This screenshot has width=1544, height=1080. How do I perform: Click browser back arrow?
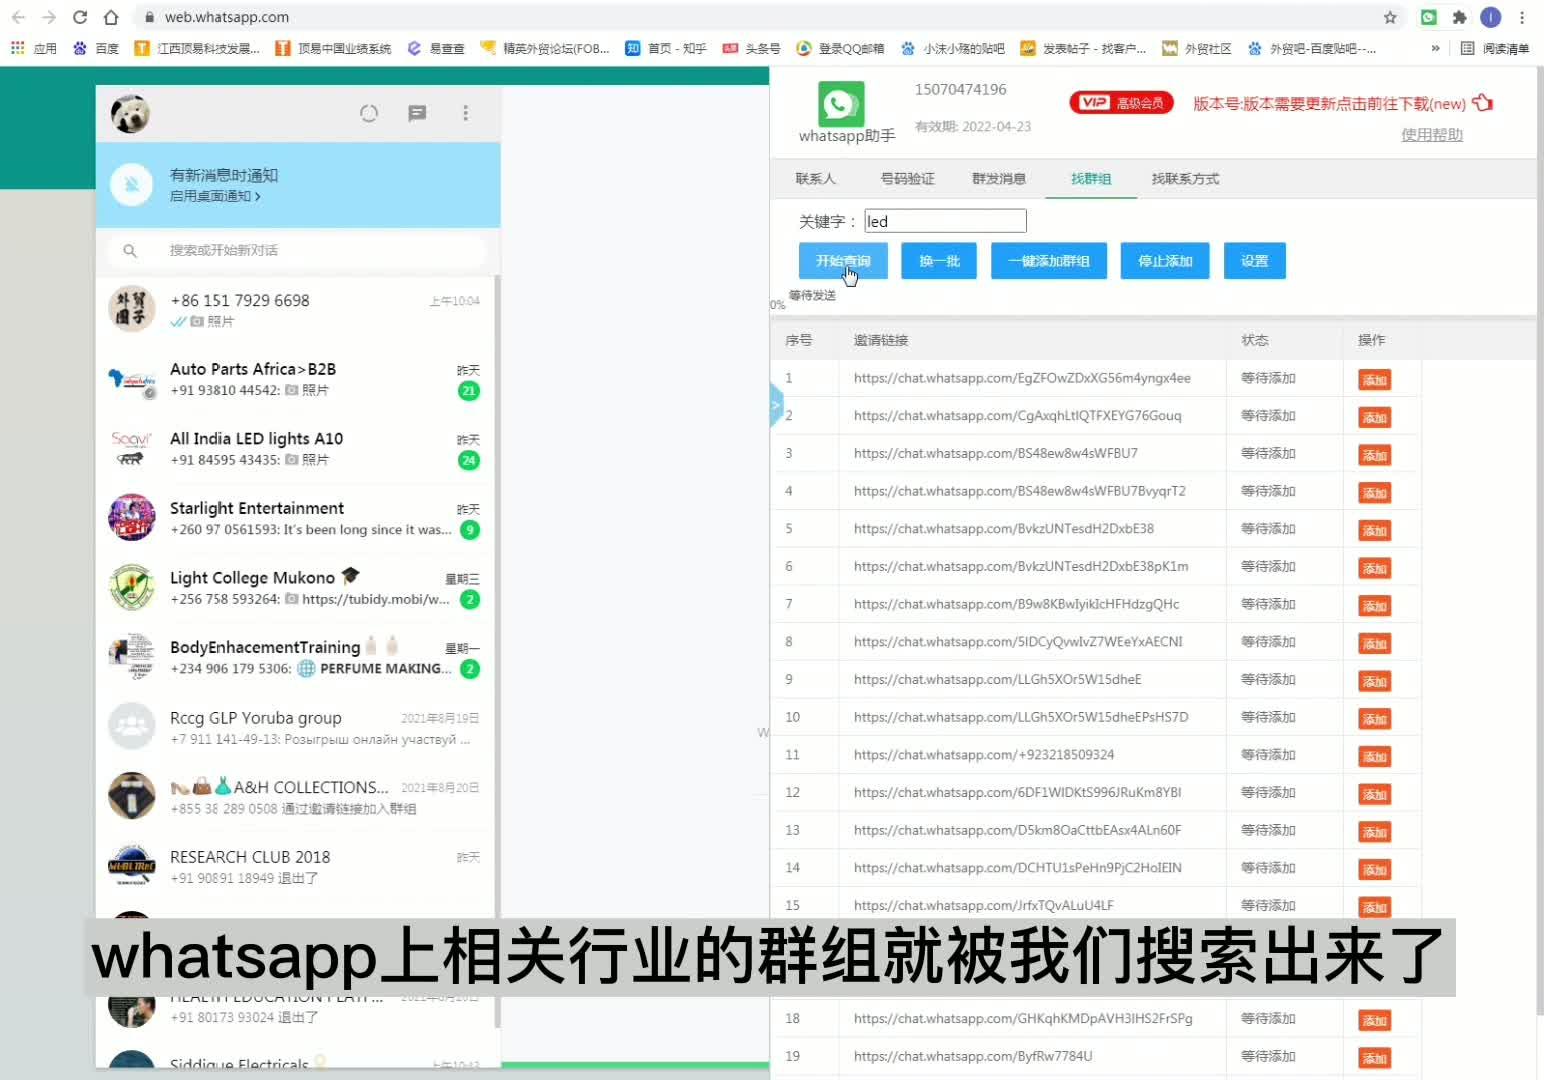point(18,17)
